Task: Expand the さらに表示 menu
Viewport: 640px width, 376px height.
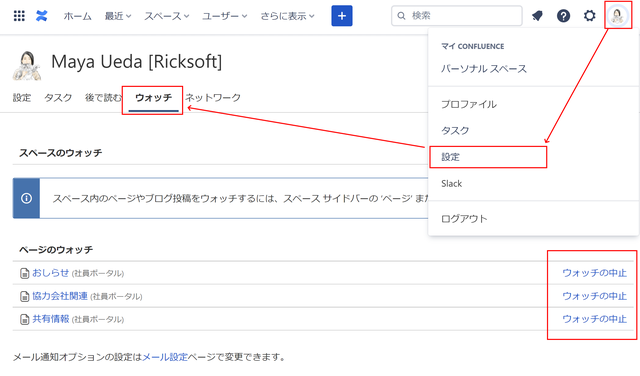Action: (287, 16)
